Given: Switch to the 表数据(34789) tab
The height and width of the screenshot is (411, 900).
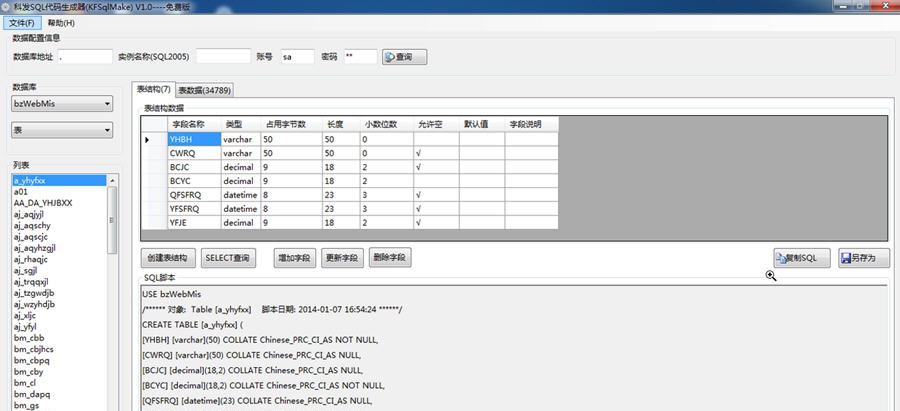Looking at the screenshot, I should (204, 90).
